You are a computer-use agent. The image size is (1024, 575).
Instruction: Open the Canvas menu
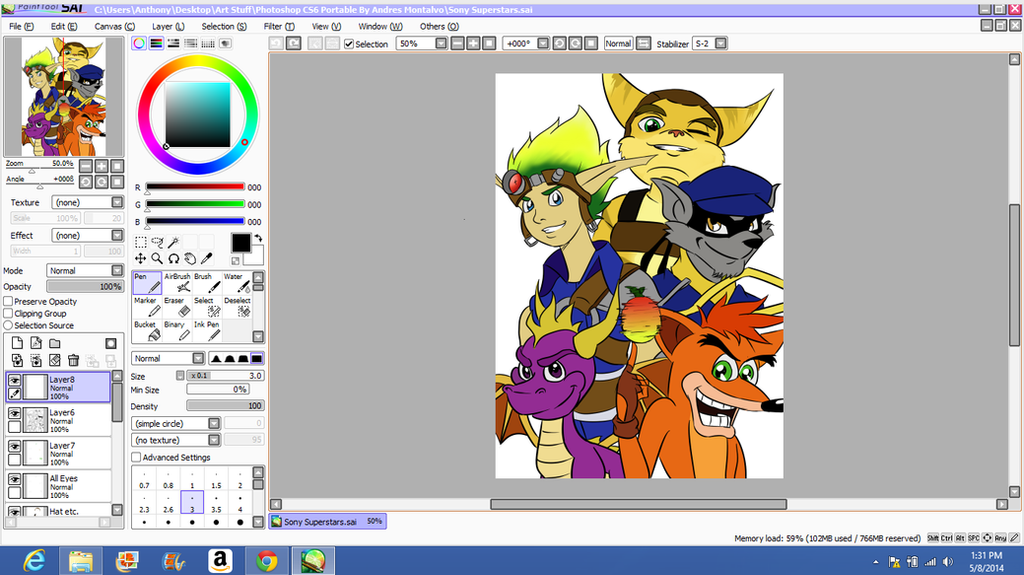114,26
